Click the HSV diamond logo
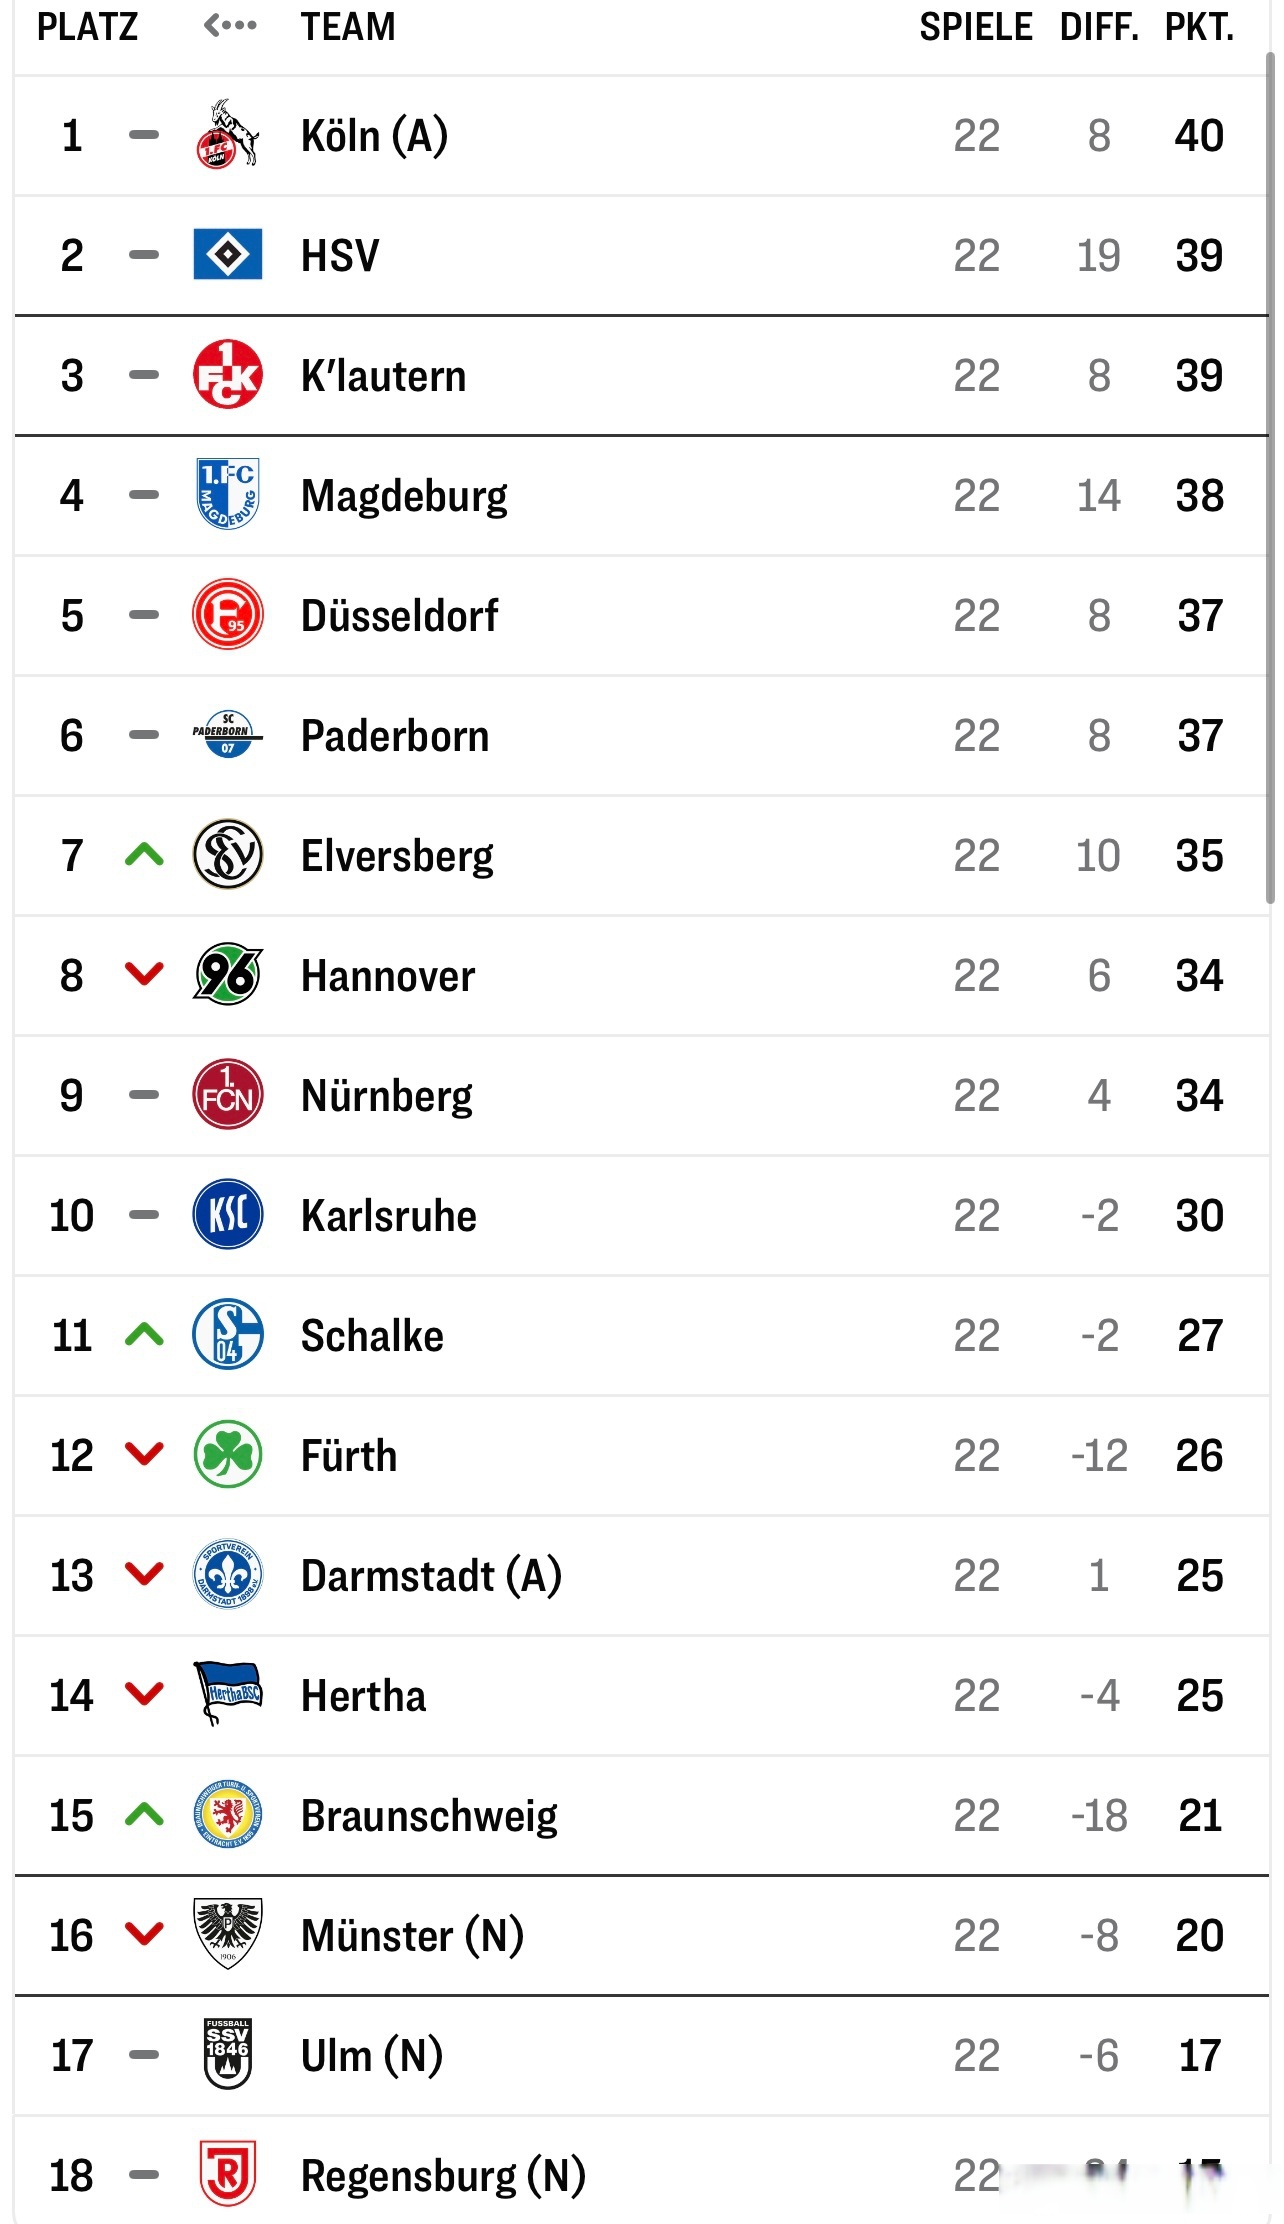This screenshot has height=2224, width=1284. coord(227,255)
